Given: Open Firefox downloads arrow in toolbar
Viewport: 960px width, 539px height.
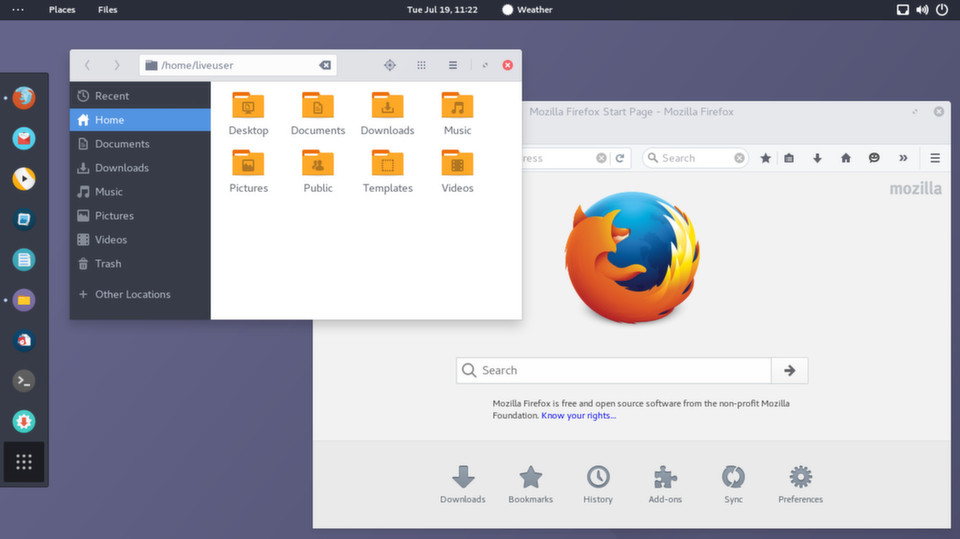Looking at the screenshot, I should coord(817,158).
